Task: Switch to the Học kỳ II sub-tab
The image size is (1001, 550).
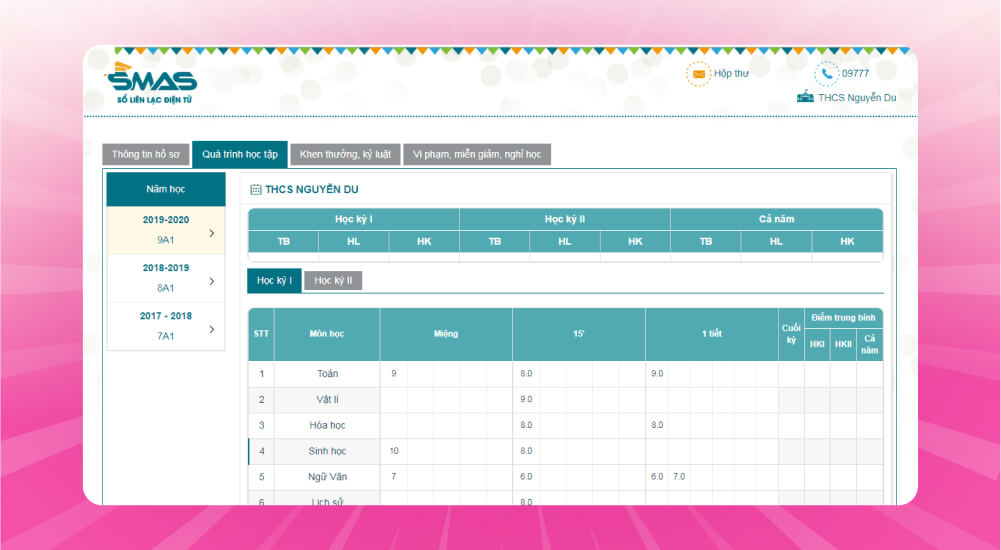Action: (x=333, y=280)
